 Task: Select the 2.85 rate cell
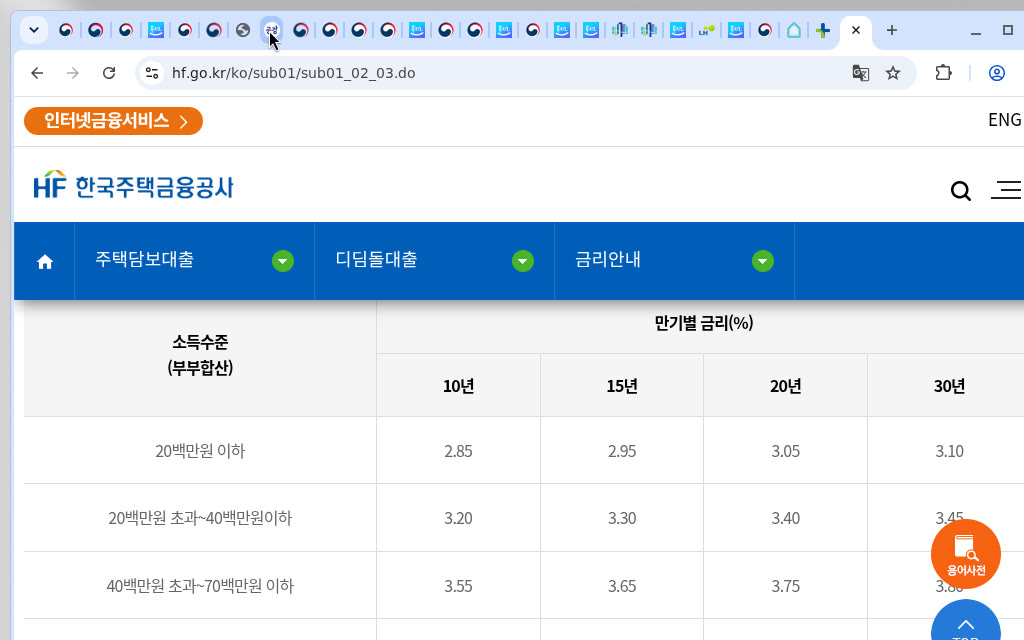pos(458,451)
